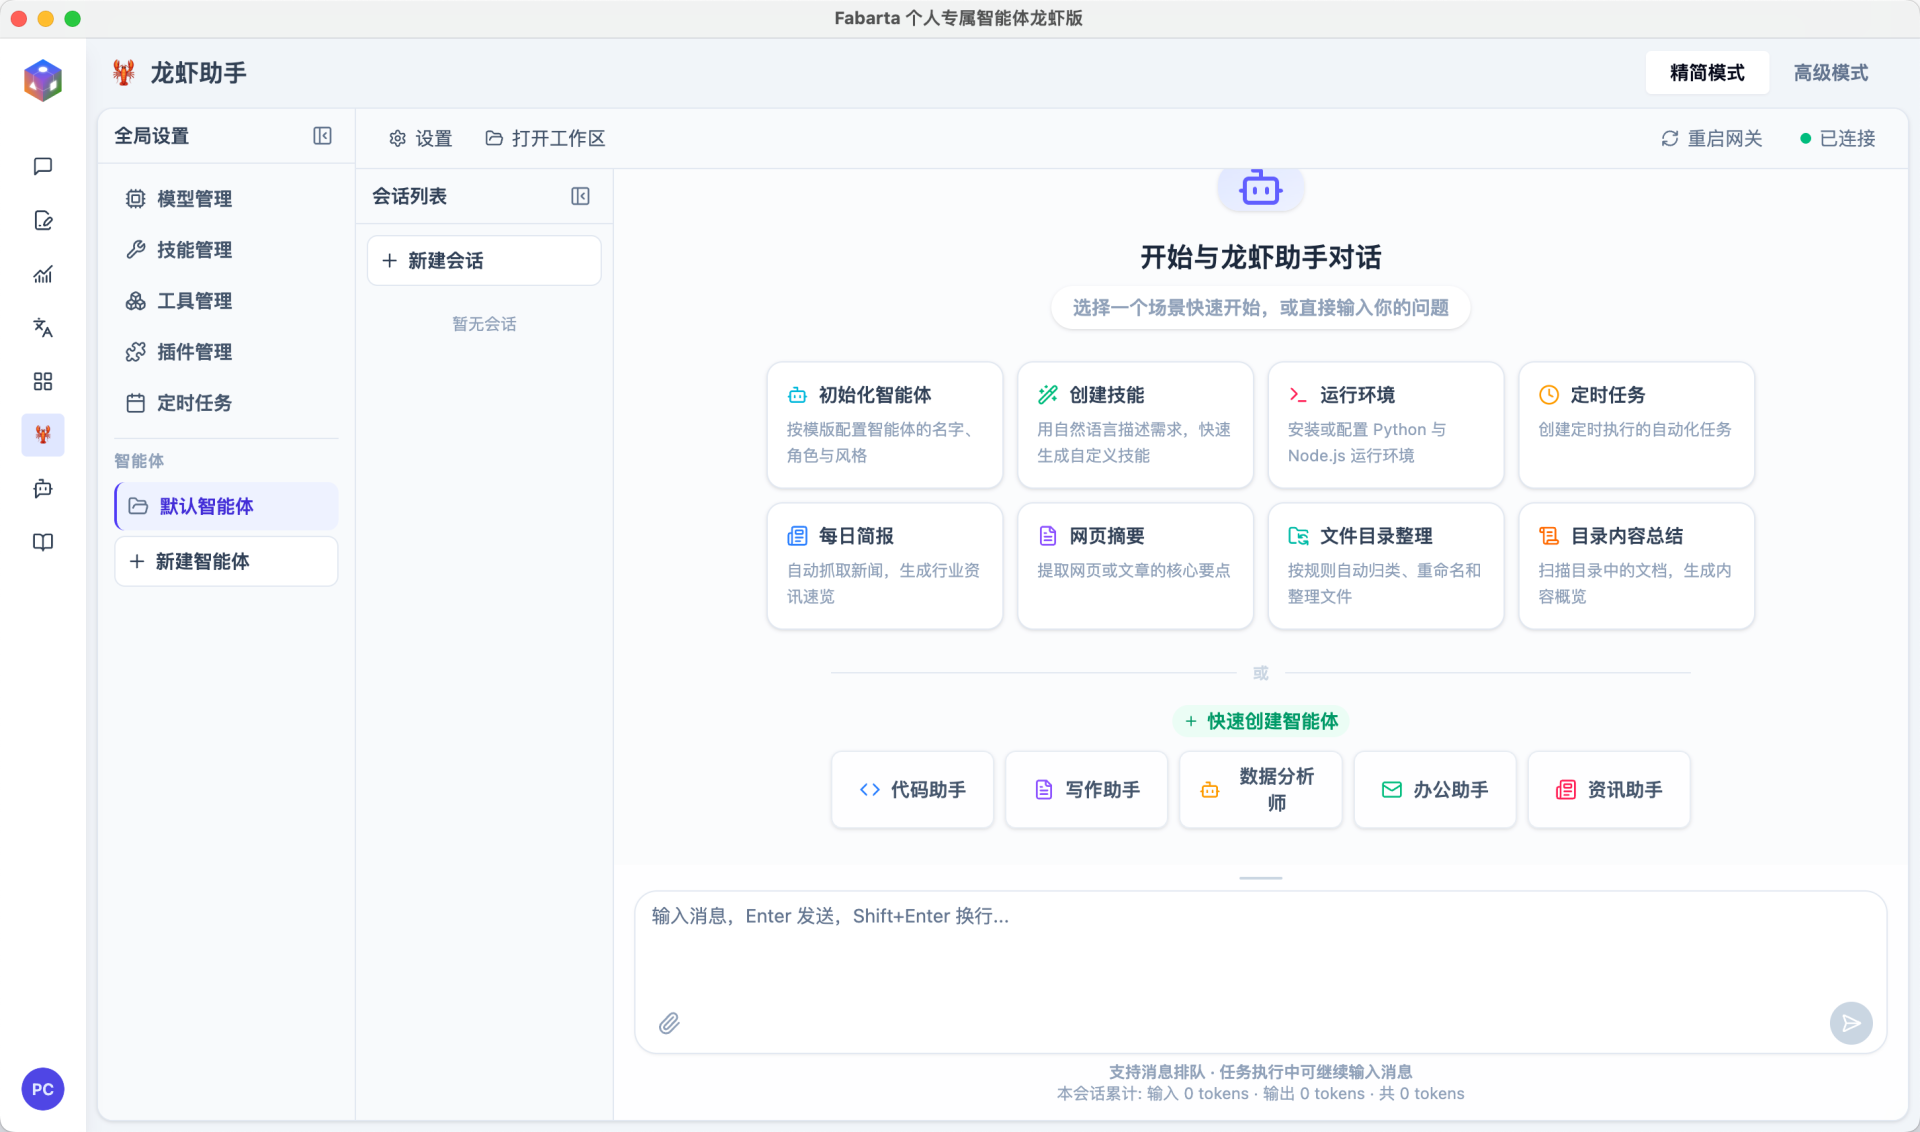Select the lobster icon in the sidebar
This screenshot has width=1920, height=1132.
pyautogui.click(x=43, y=435)
